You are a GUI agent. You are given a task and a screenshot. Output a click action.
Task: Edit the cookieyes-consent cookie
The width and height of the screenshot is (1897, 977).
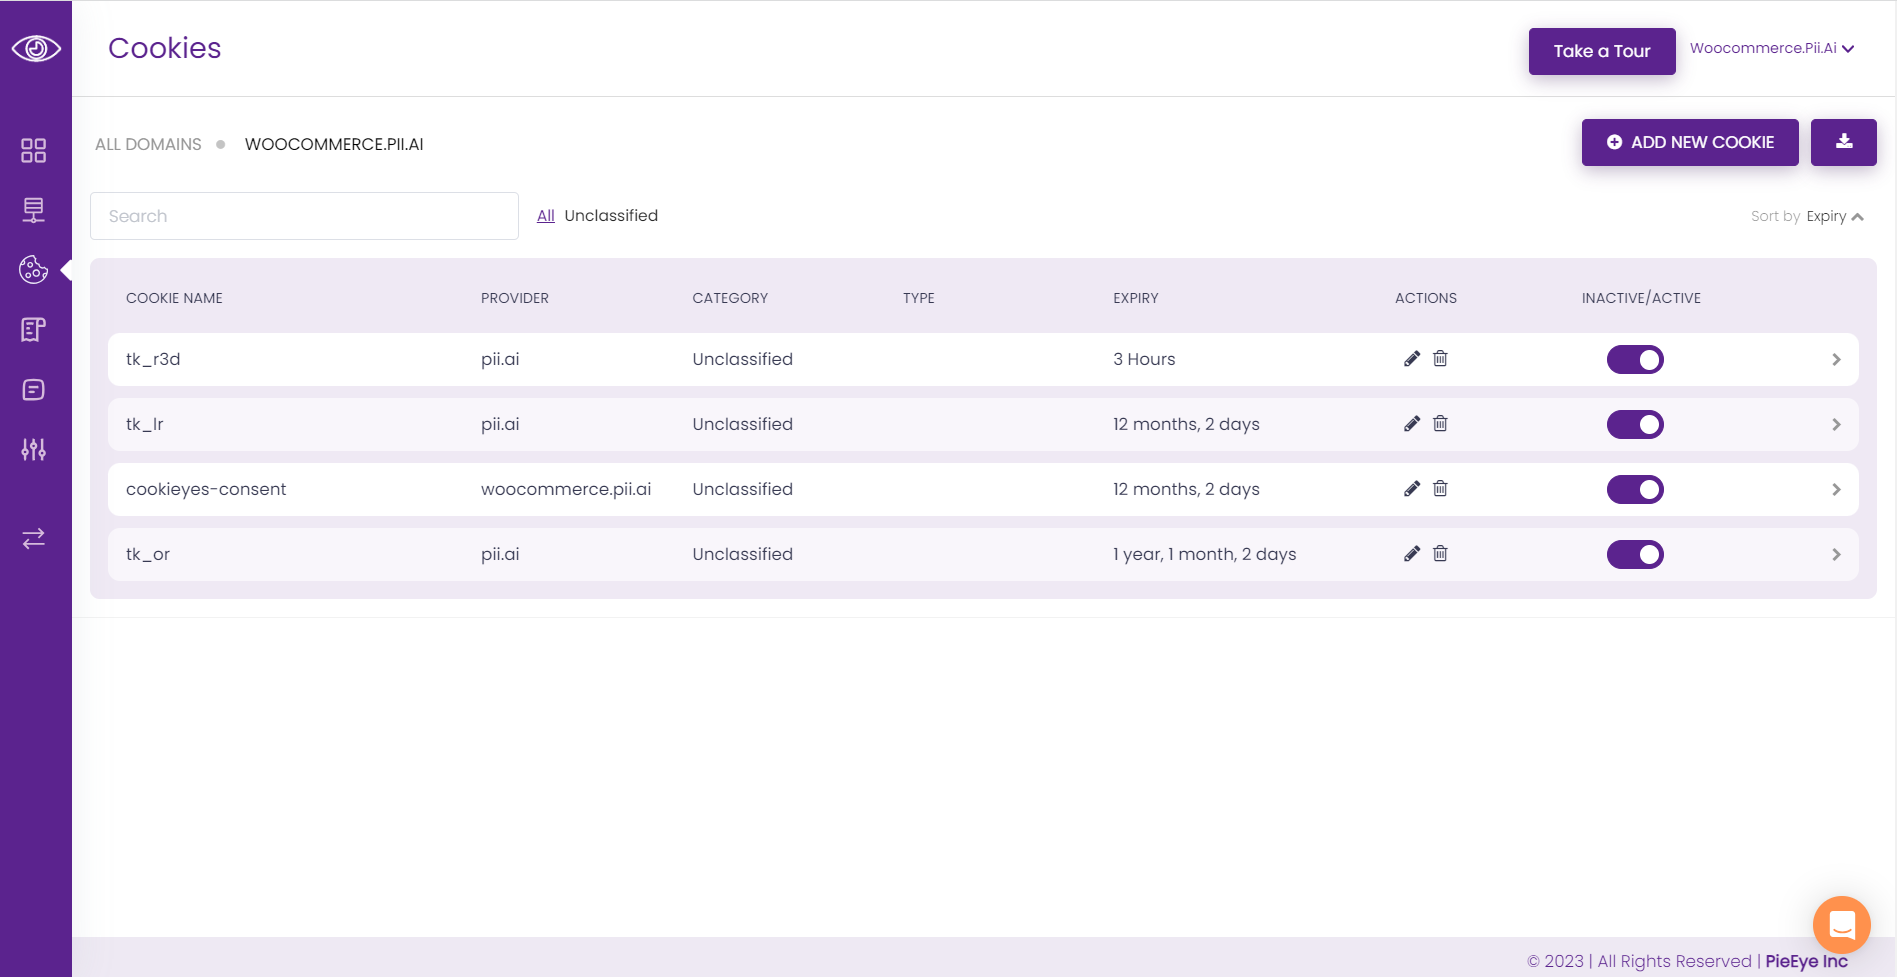coord(1412,489)
